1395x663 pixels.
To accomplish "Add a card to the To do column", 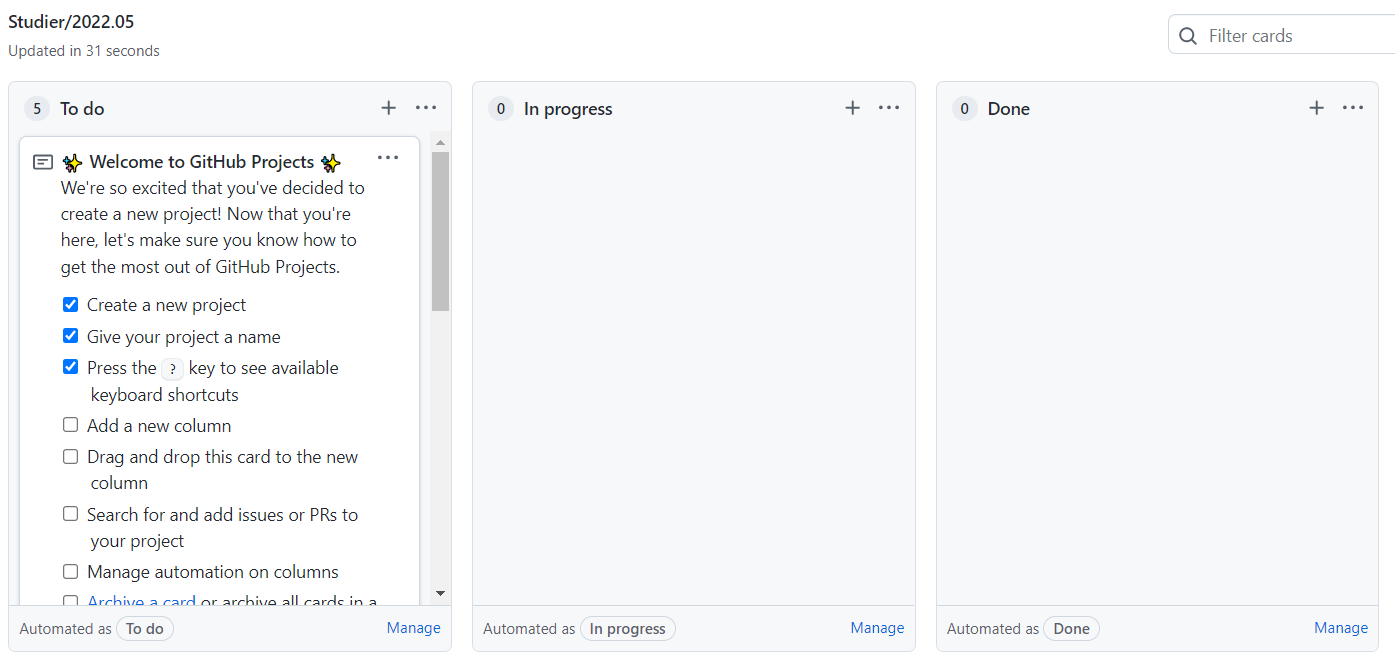I will tap(388, 108).
